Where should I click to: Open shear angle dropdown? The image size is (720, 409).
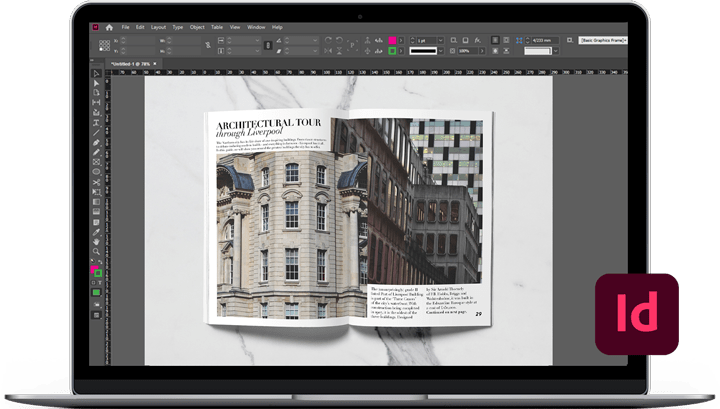315,51
